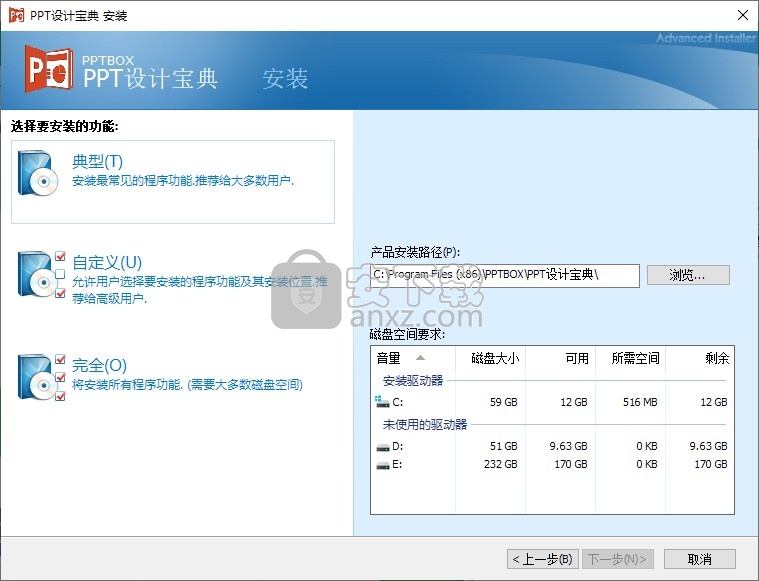Cancel installation with 取消 button
Screen dimensions: 759x581
(x=699, y=559)
